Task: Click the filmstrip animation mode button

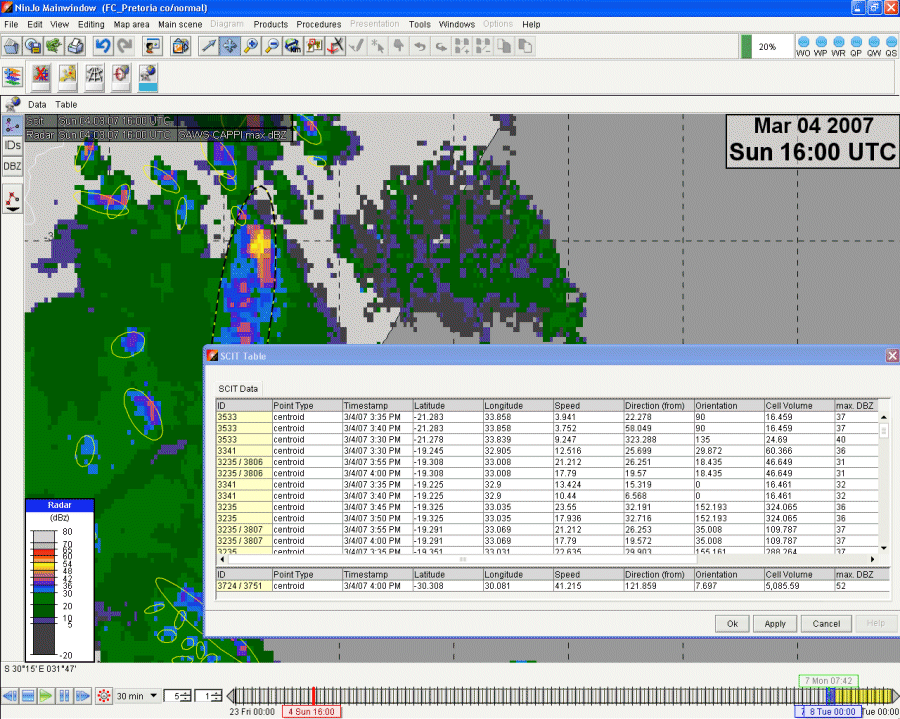Action: [x=28, y=696]
